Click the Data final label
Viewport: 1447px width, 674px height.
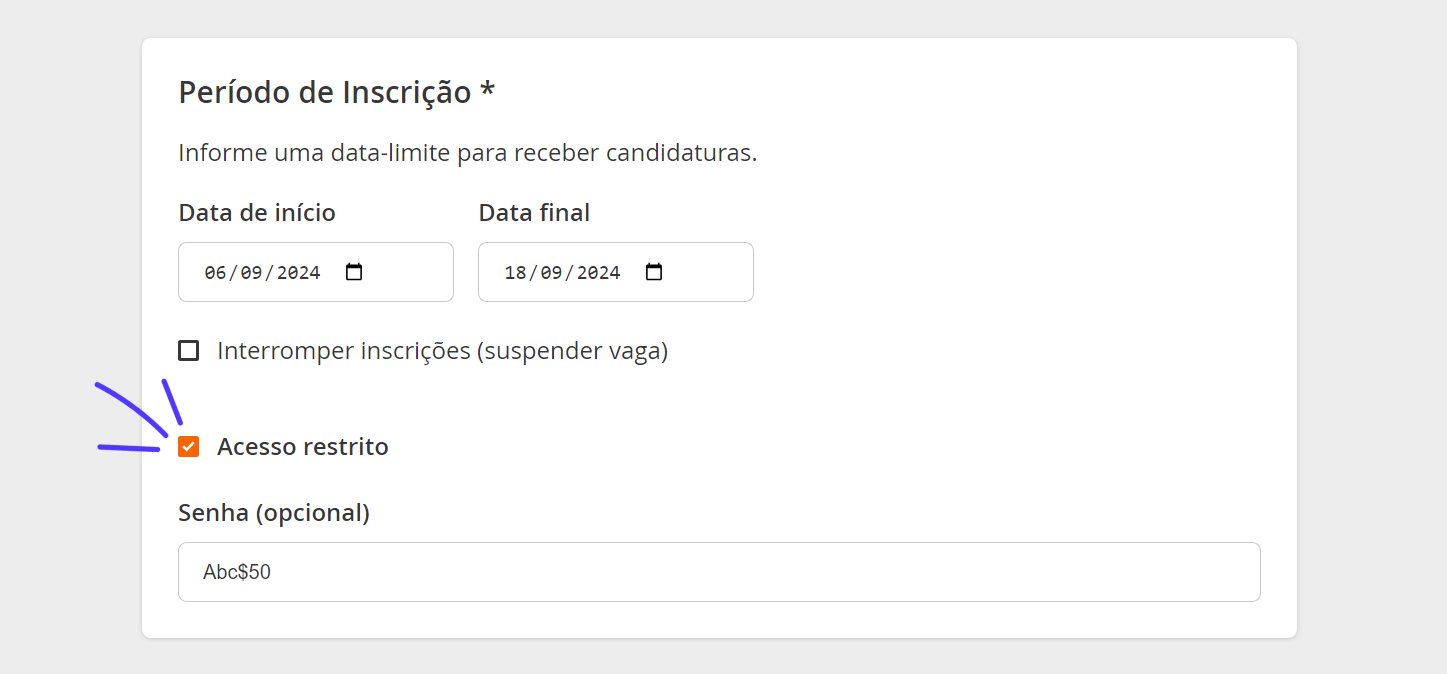coord(534,213)
